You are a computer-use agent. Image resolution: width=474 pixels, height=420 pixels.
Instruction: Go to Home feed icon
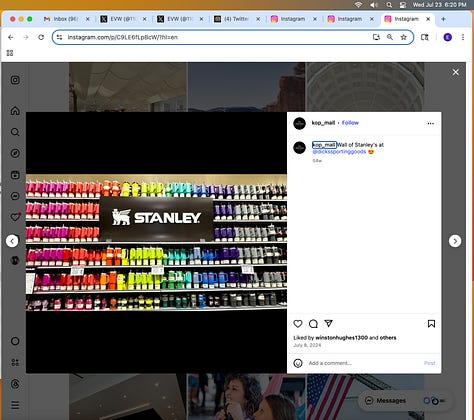(x=15, y=111)
